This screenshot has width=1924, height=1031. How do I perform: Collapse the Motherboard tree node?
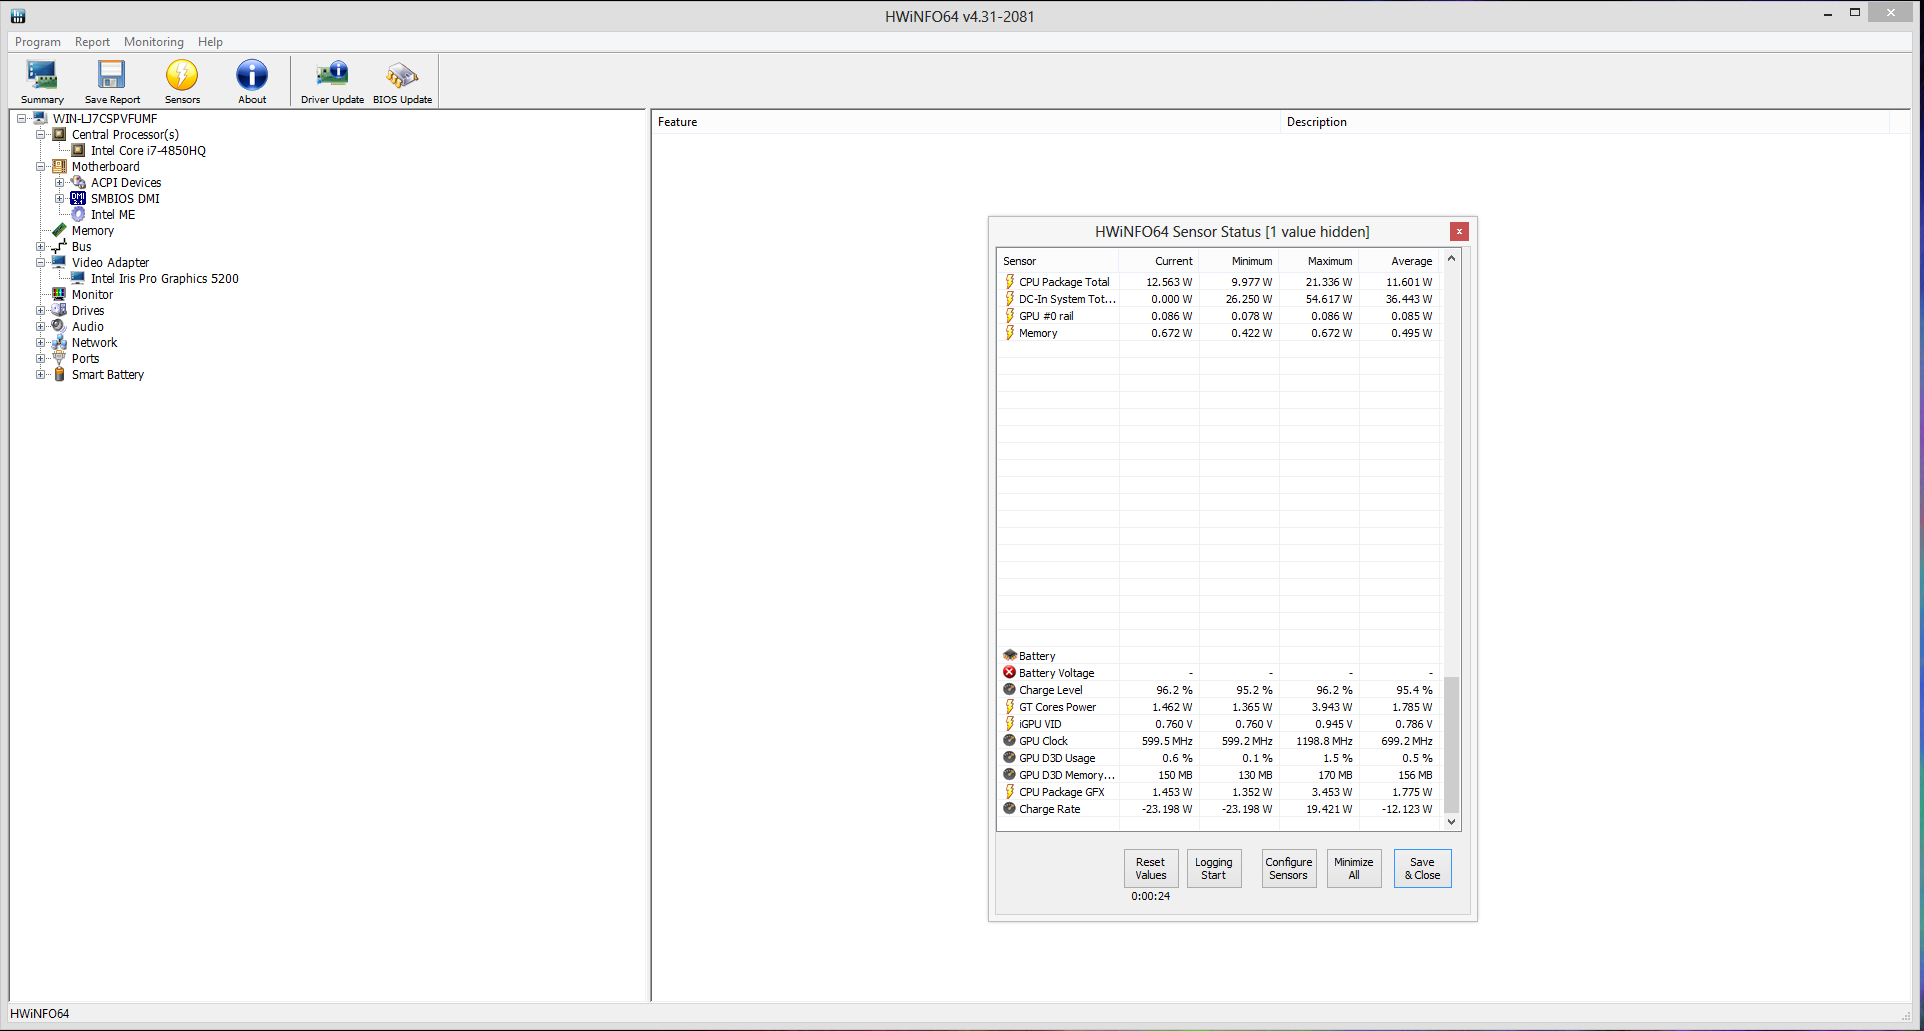click(40, 167)
